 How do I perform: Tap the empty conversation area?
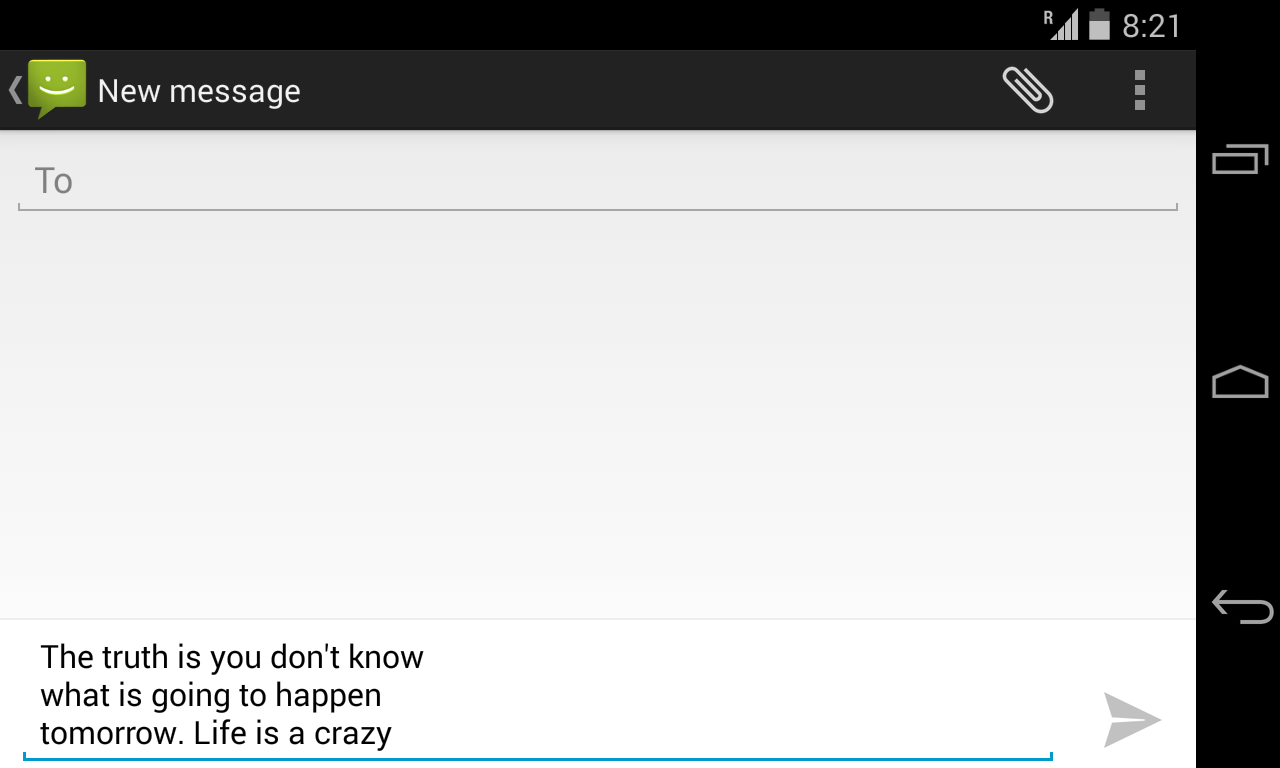(x=598, y=415)
